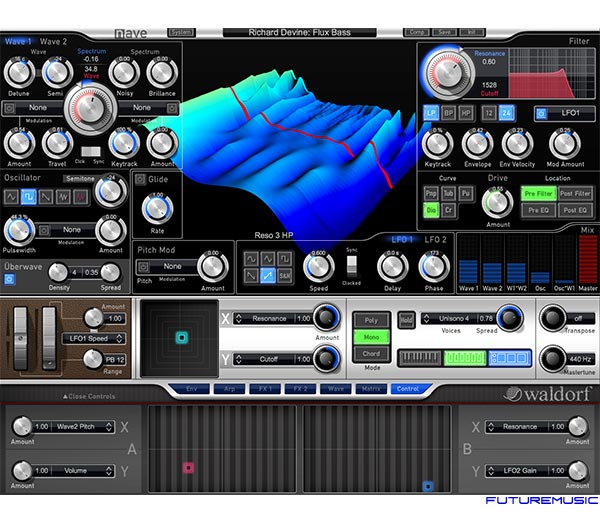Open the FX 1 tab

[265, 389]
